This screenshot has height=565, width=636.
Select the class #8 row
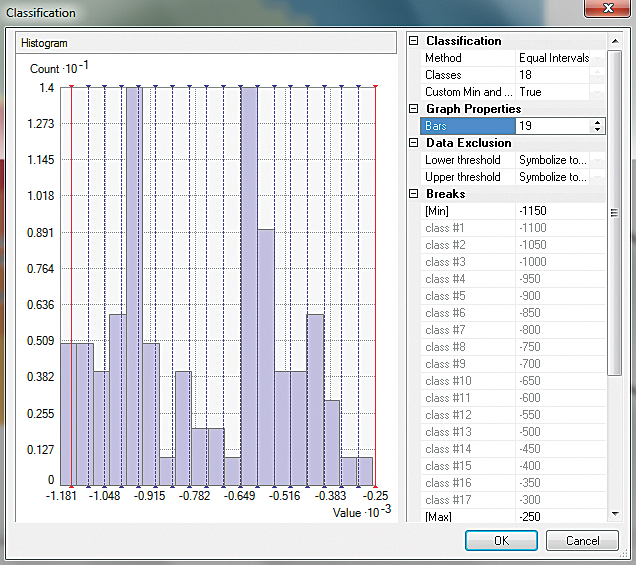point(513,347)
